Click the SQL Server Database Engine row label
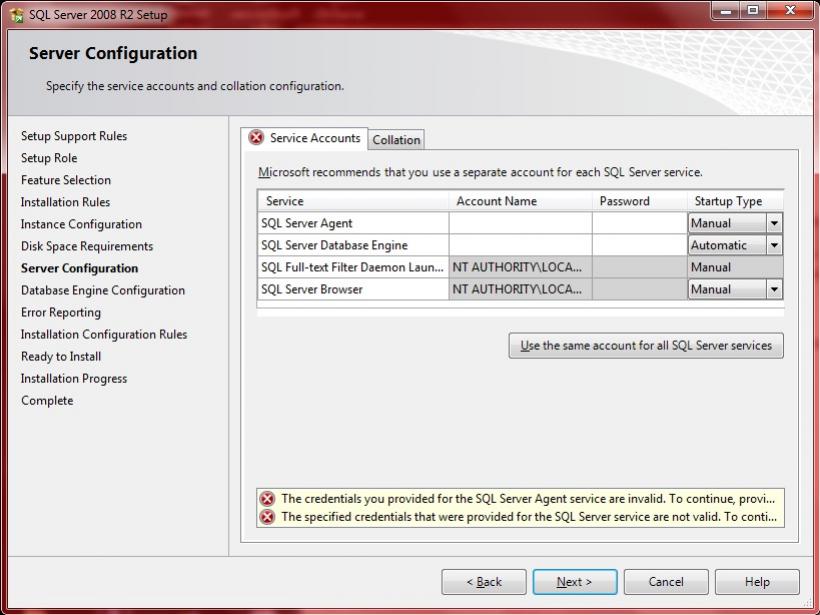 (x=334, y=245)
